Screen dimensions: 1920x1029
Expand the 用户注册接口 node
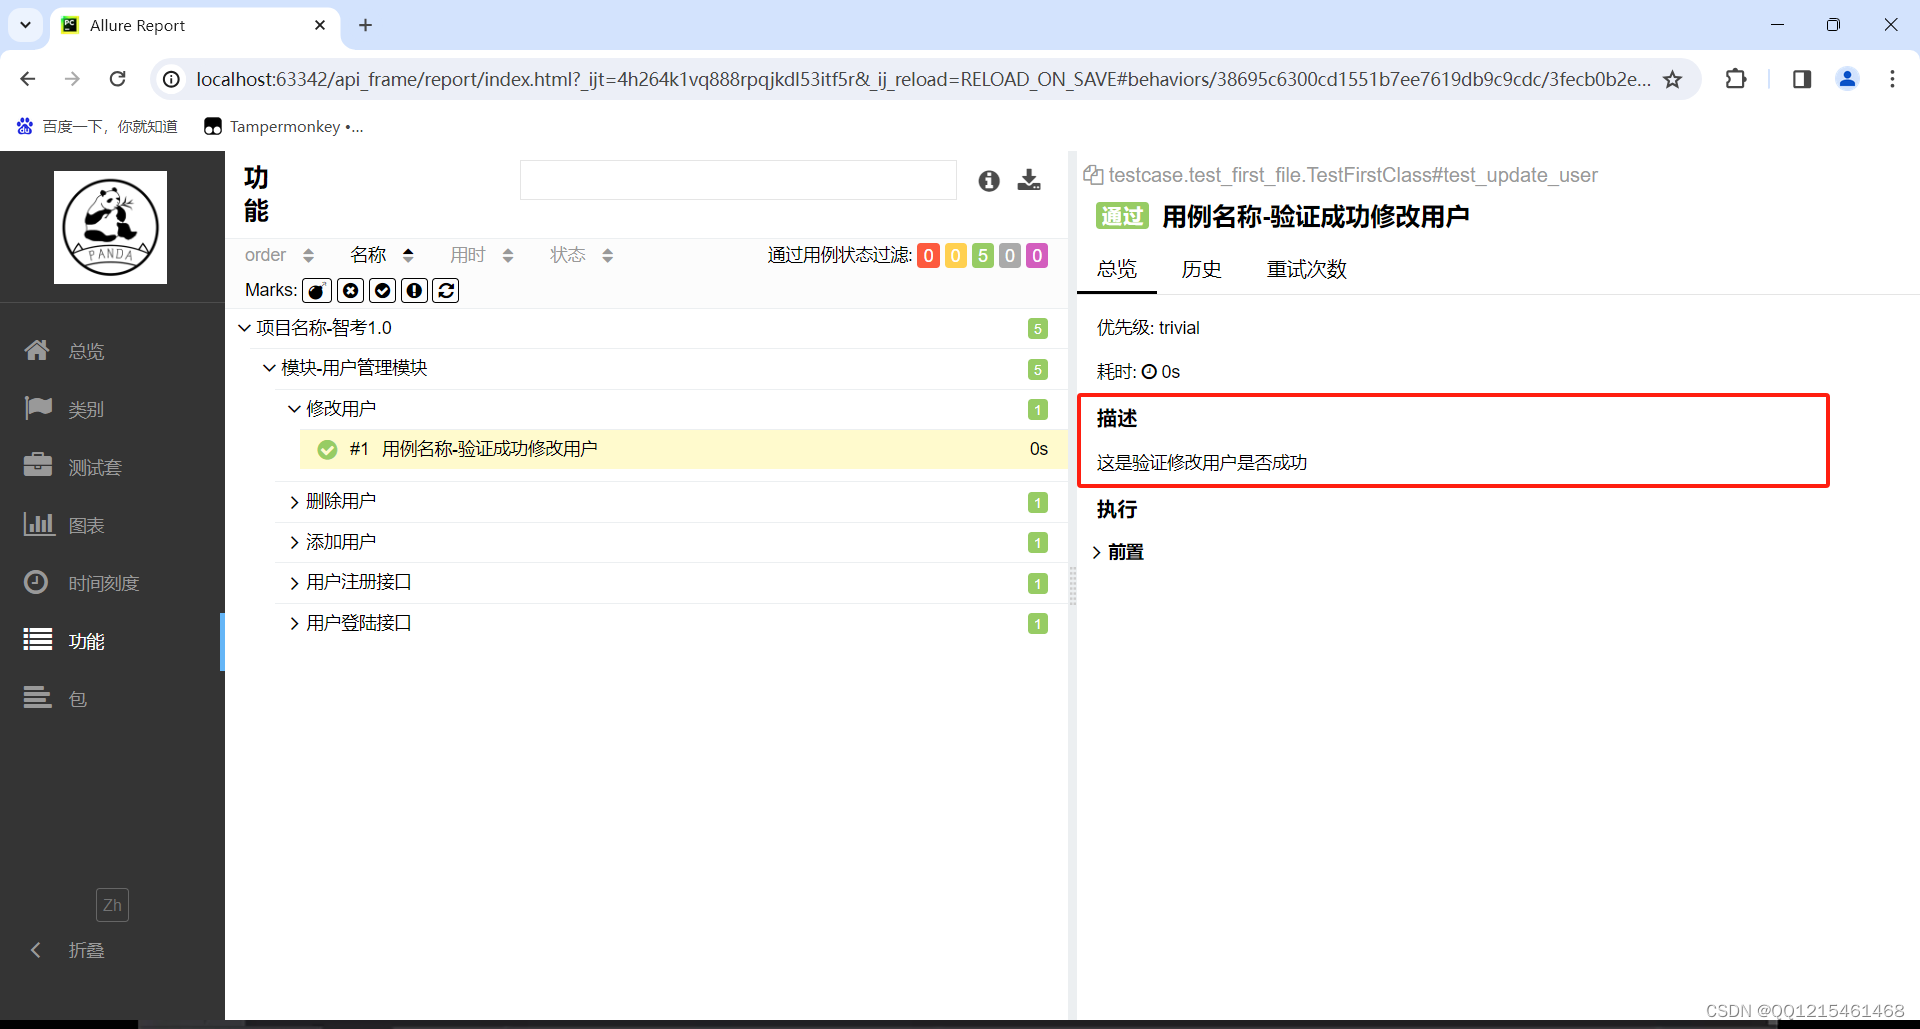[294, 583]
